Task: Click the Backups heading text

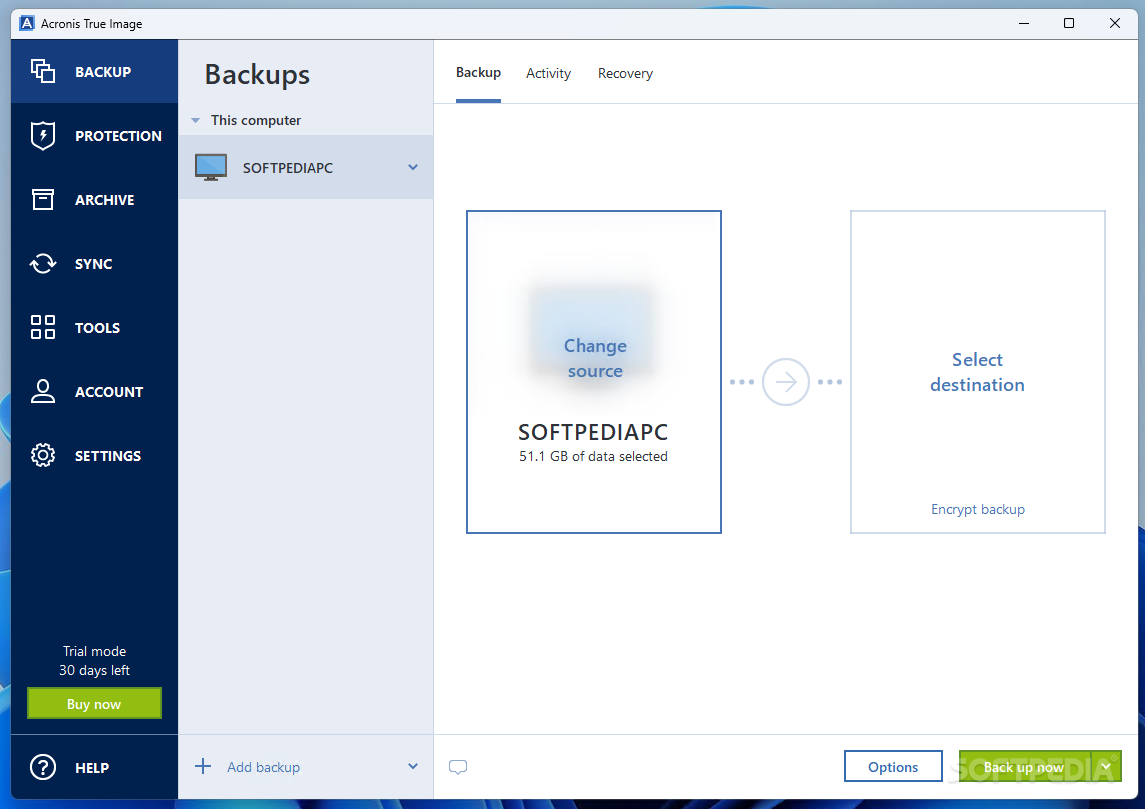Action: click(x=257, y=74)
